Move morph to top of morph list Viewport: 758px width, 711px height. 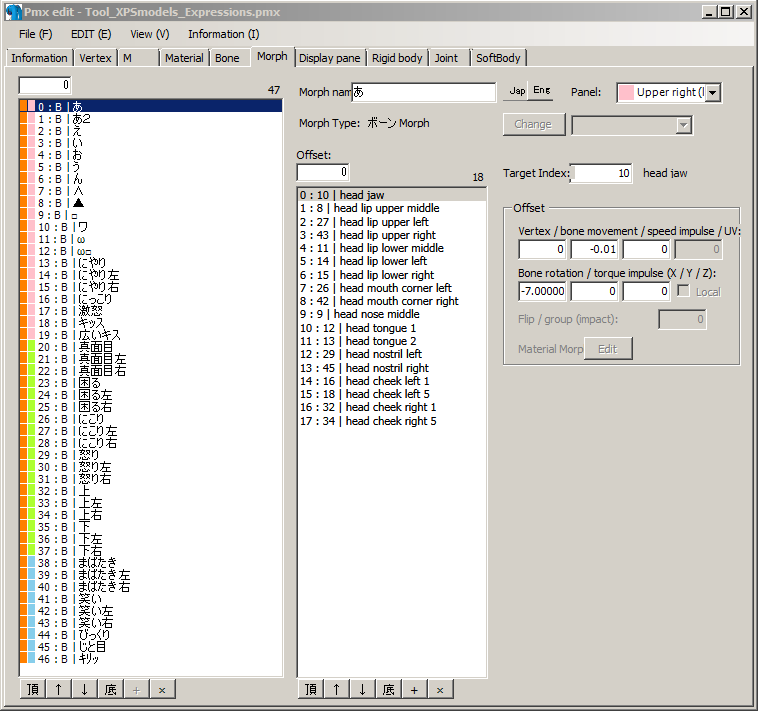(x=32, y=689)
